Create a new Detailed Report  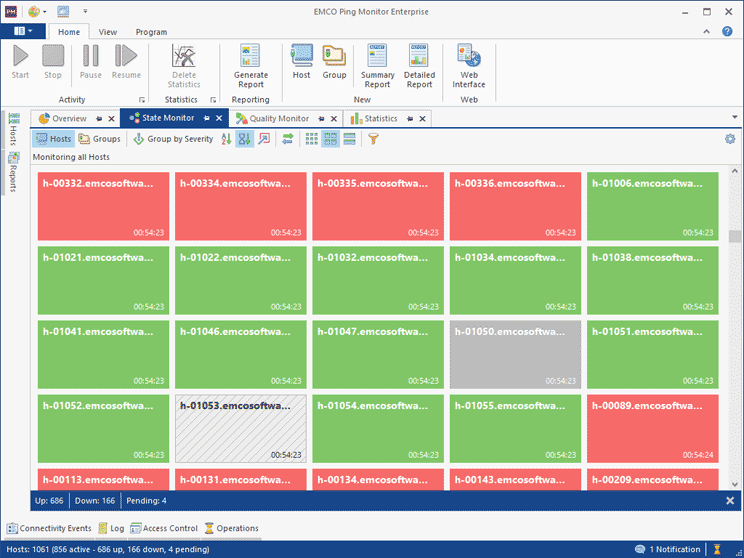(419, 66)
